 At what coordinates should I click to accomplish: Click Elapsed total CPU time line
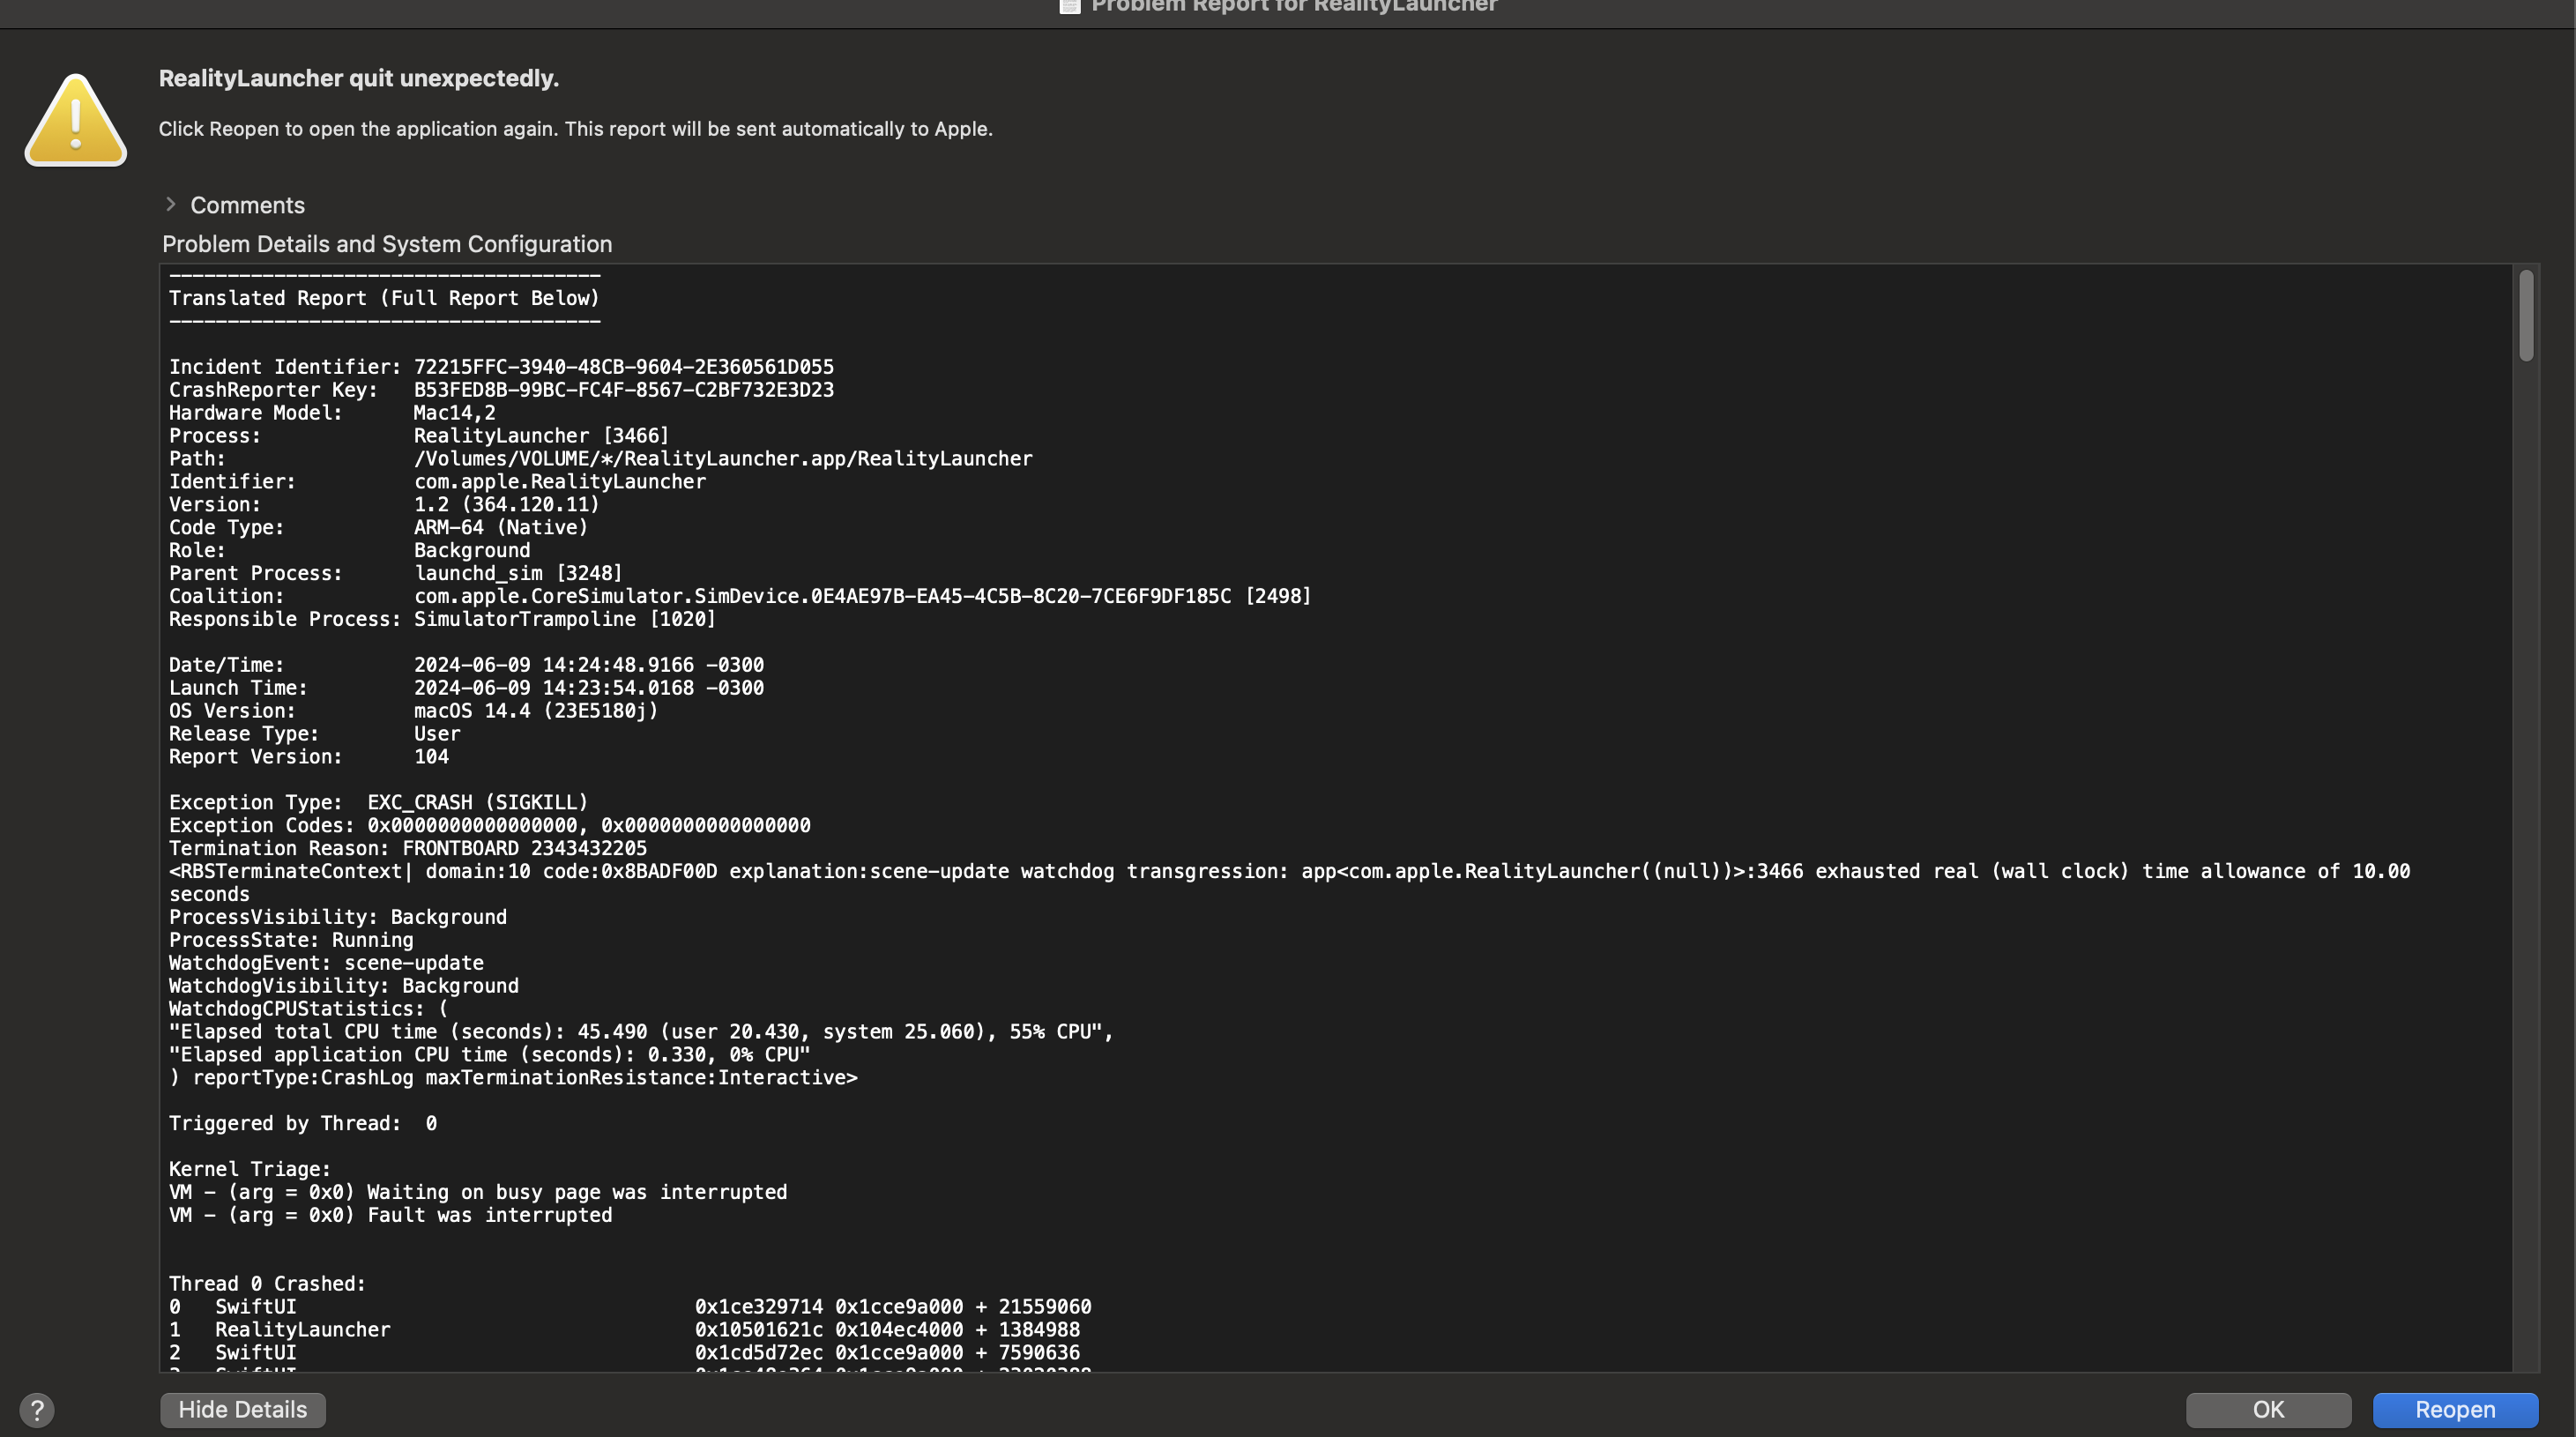(641, 1033)
